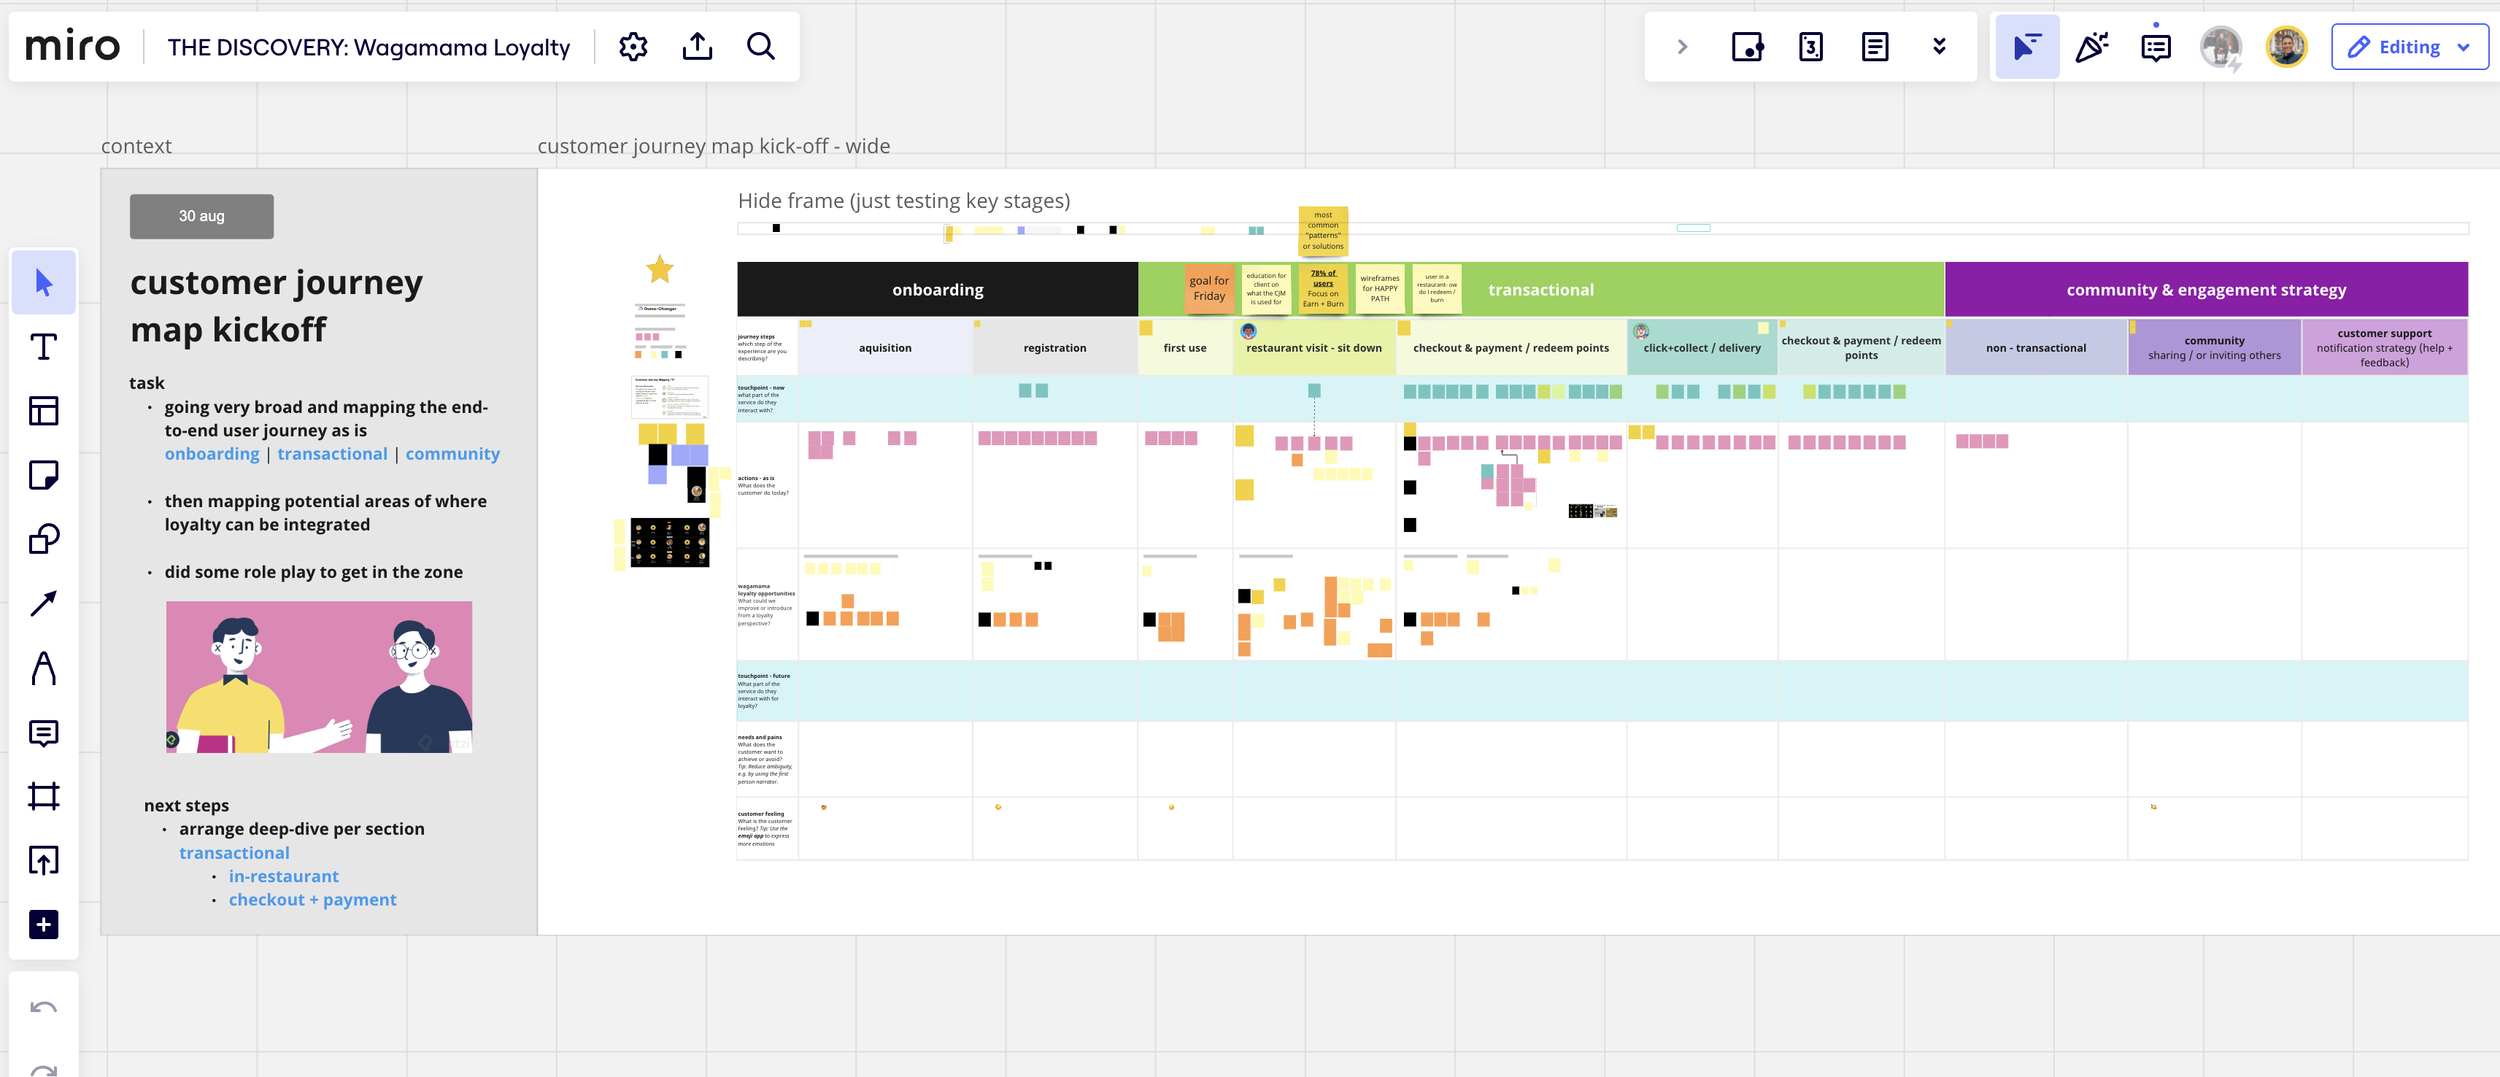Image resolution: width=2500 pixels, height=1077 pixels.
Task: Click the community link in task list
Action: pyautogui.click(x=452, y=454)
